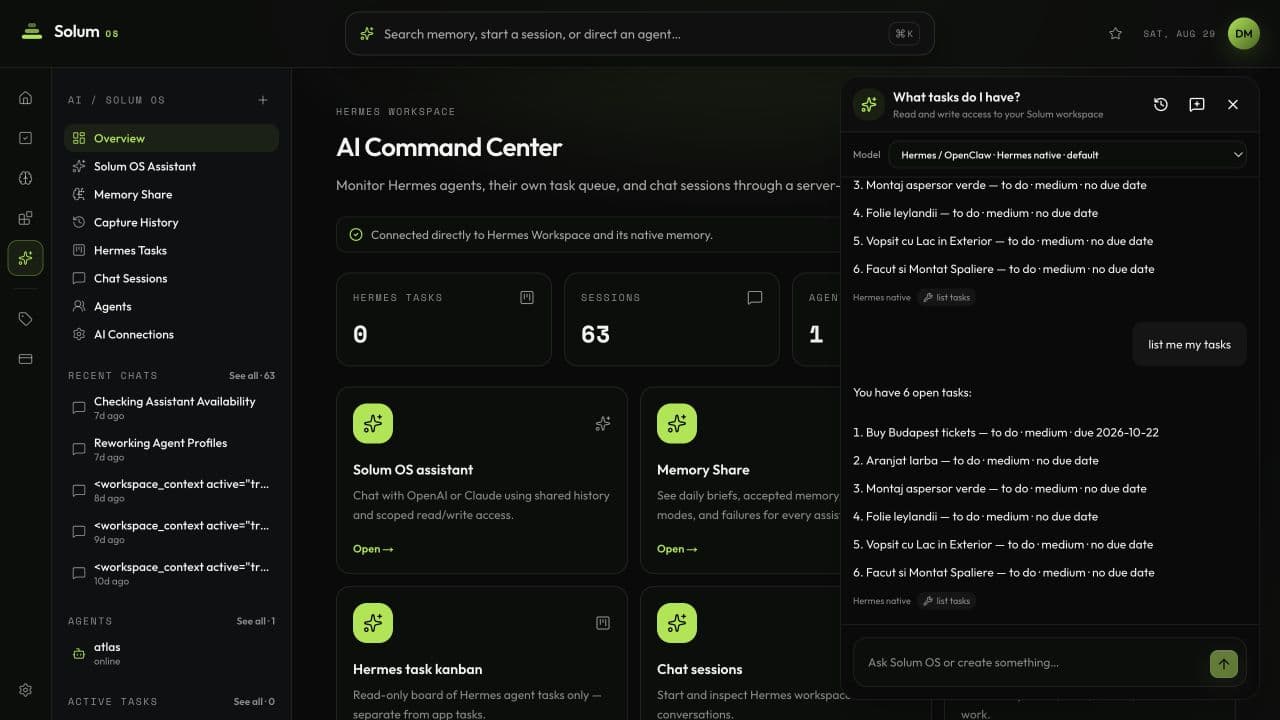Screen dimensions: 1280x720
Task: Open Checking Assistant Availability chat
Action: [x=171, y=407]
